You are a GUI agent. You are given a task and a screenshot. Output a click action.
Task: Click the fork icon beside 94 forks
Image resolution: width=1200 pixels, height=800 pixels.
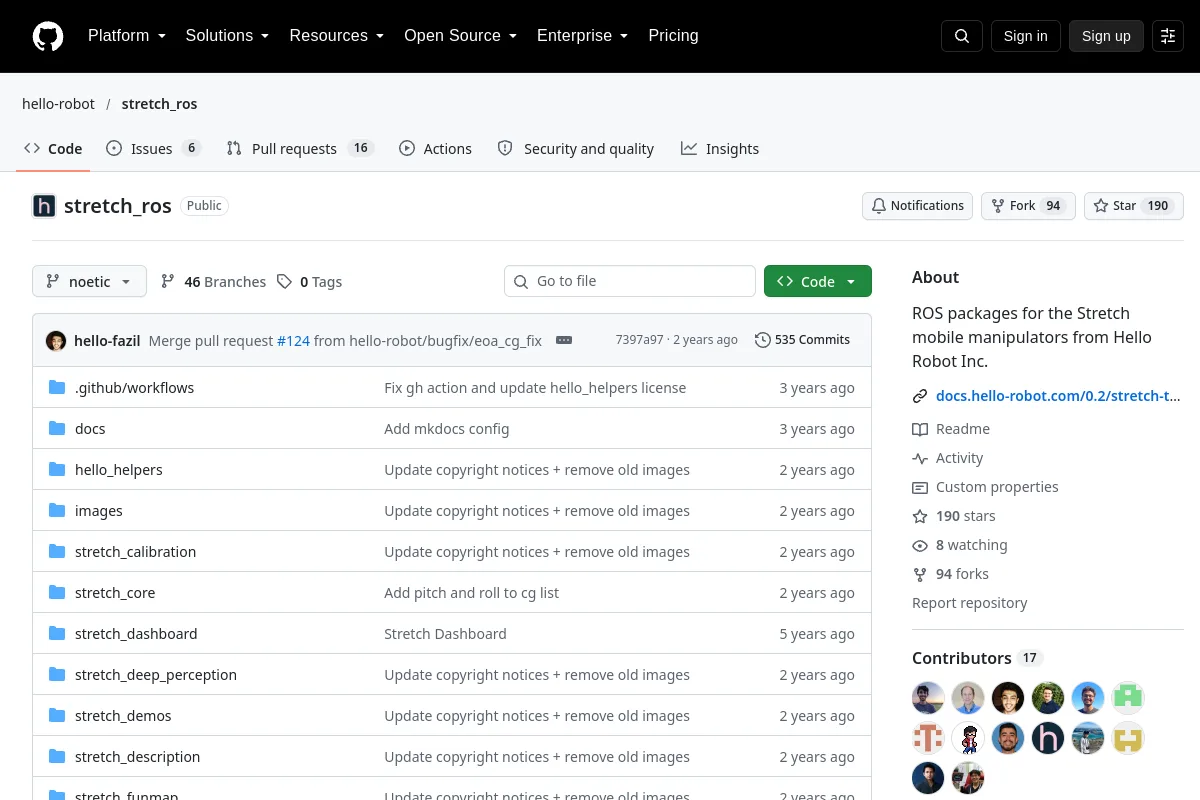tap(920, 574)
